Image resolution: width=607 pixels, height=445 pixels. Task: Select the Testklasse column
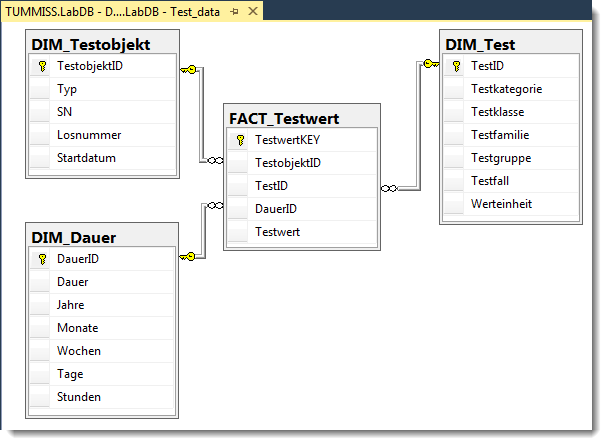pyautogui.click(x=511, y=112)
